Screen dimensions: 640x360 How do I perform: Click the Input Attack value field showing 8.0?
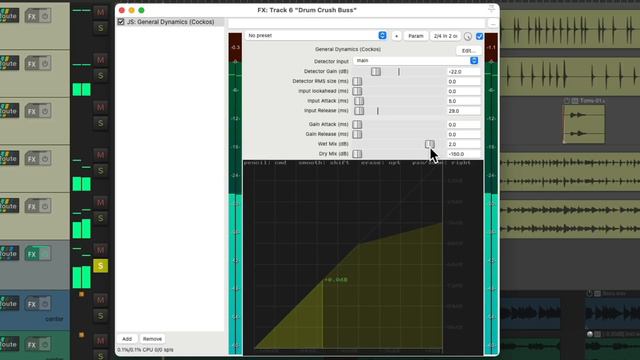(x=464, y=101)
